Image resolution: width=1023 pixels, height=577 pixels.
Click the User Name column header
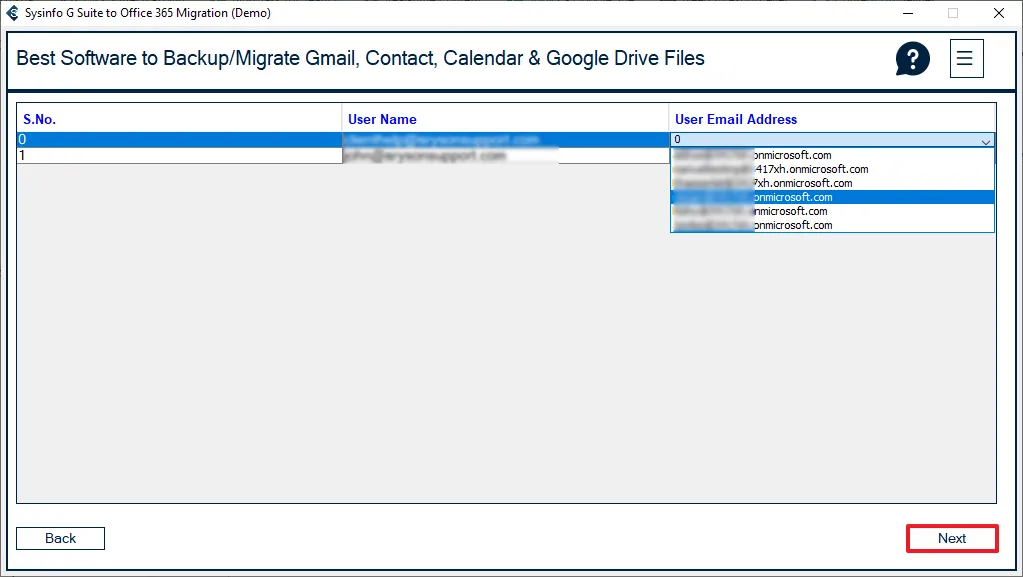click(505, 119)
